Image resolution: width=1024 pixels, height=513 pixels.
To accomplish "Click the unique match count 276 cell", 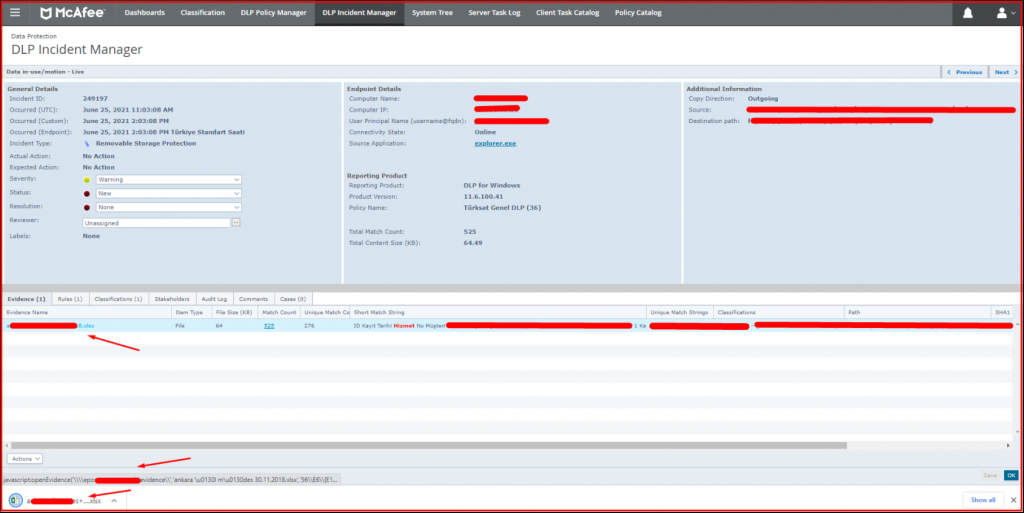I will click(310, 326).
